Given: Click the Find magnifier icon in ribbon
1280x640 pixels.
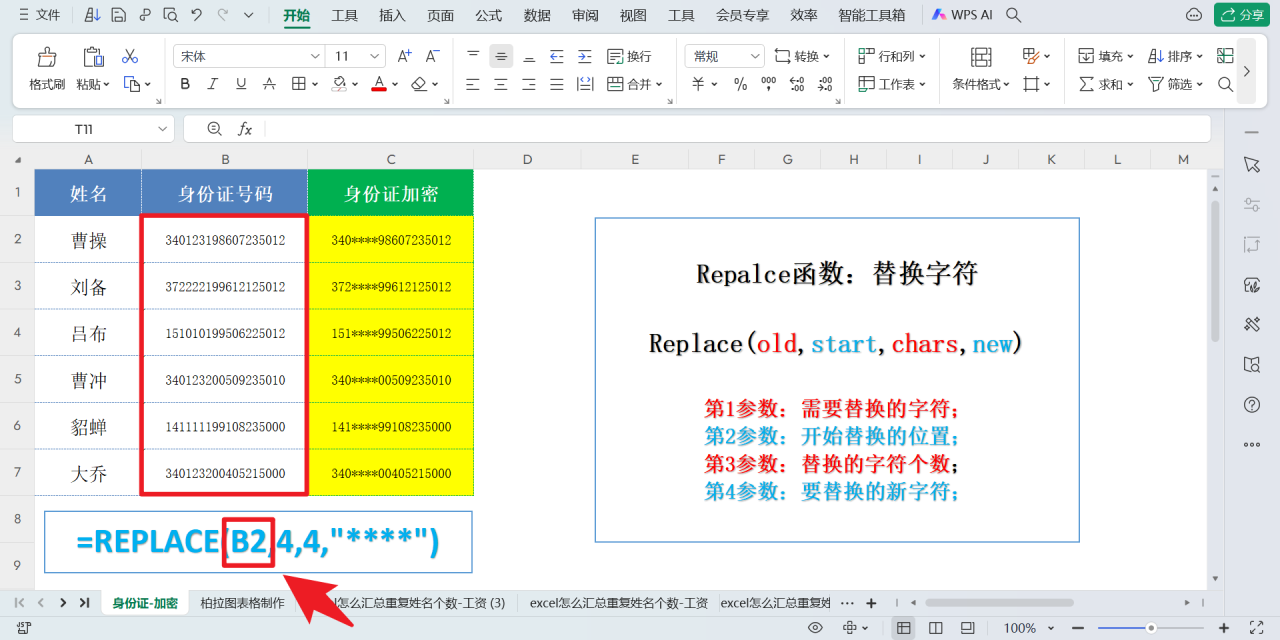Looking at the screenshot, I should coord(1226,84).
